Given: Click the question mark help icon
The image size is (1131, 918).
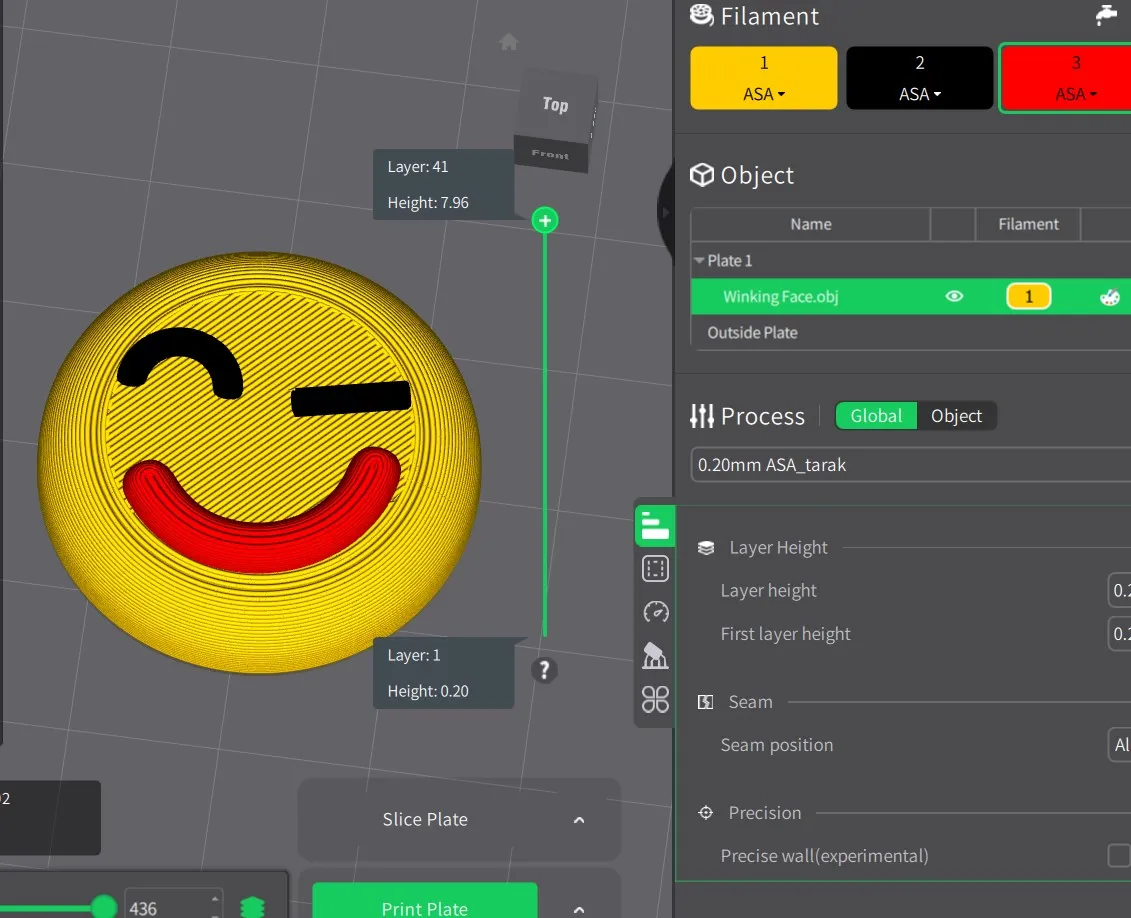Looking at the screenshot, I should [544, 670].
